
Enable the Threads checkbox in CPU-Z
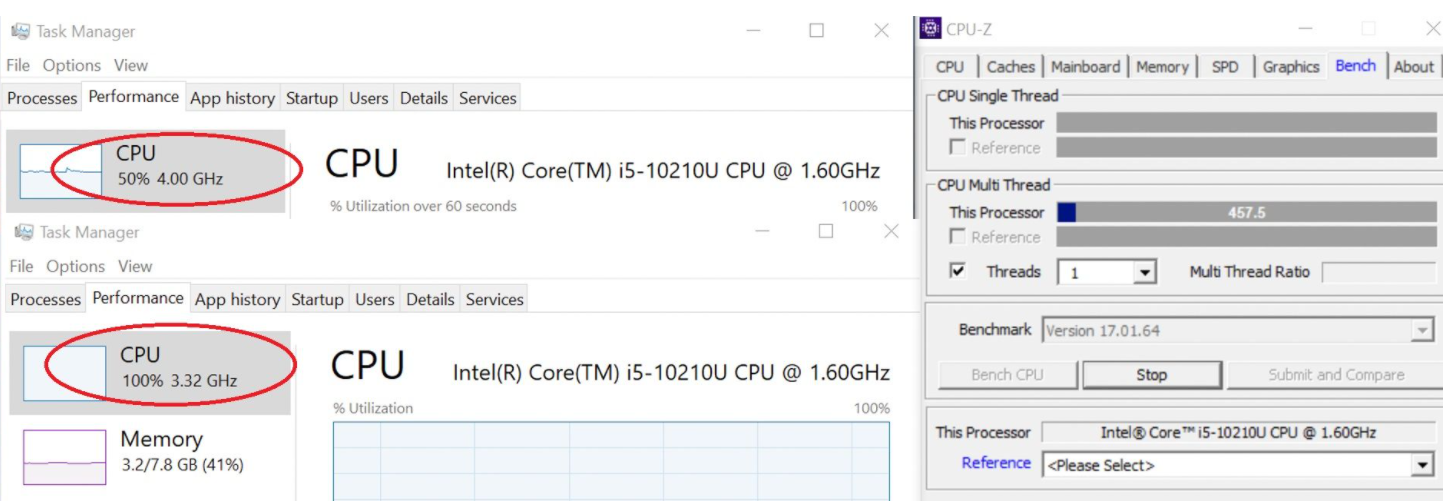tap(958, 271)
